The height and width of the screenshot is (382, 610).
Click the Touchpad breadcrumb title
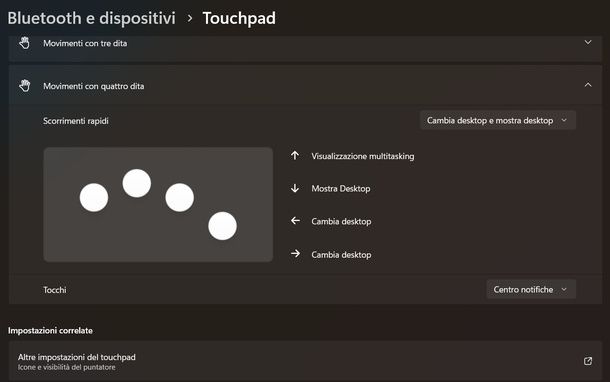tap(239, 18)
